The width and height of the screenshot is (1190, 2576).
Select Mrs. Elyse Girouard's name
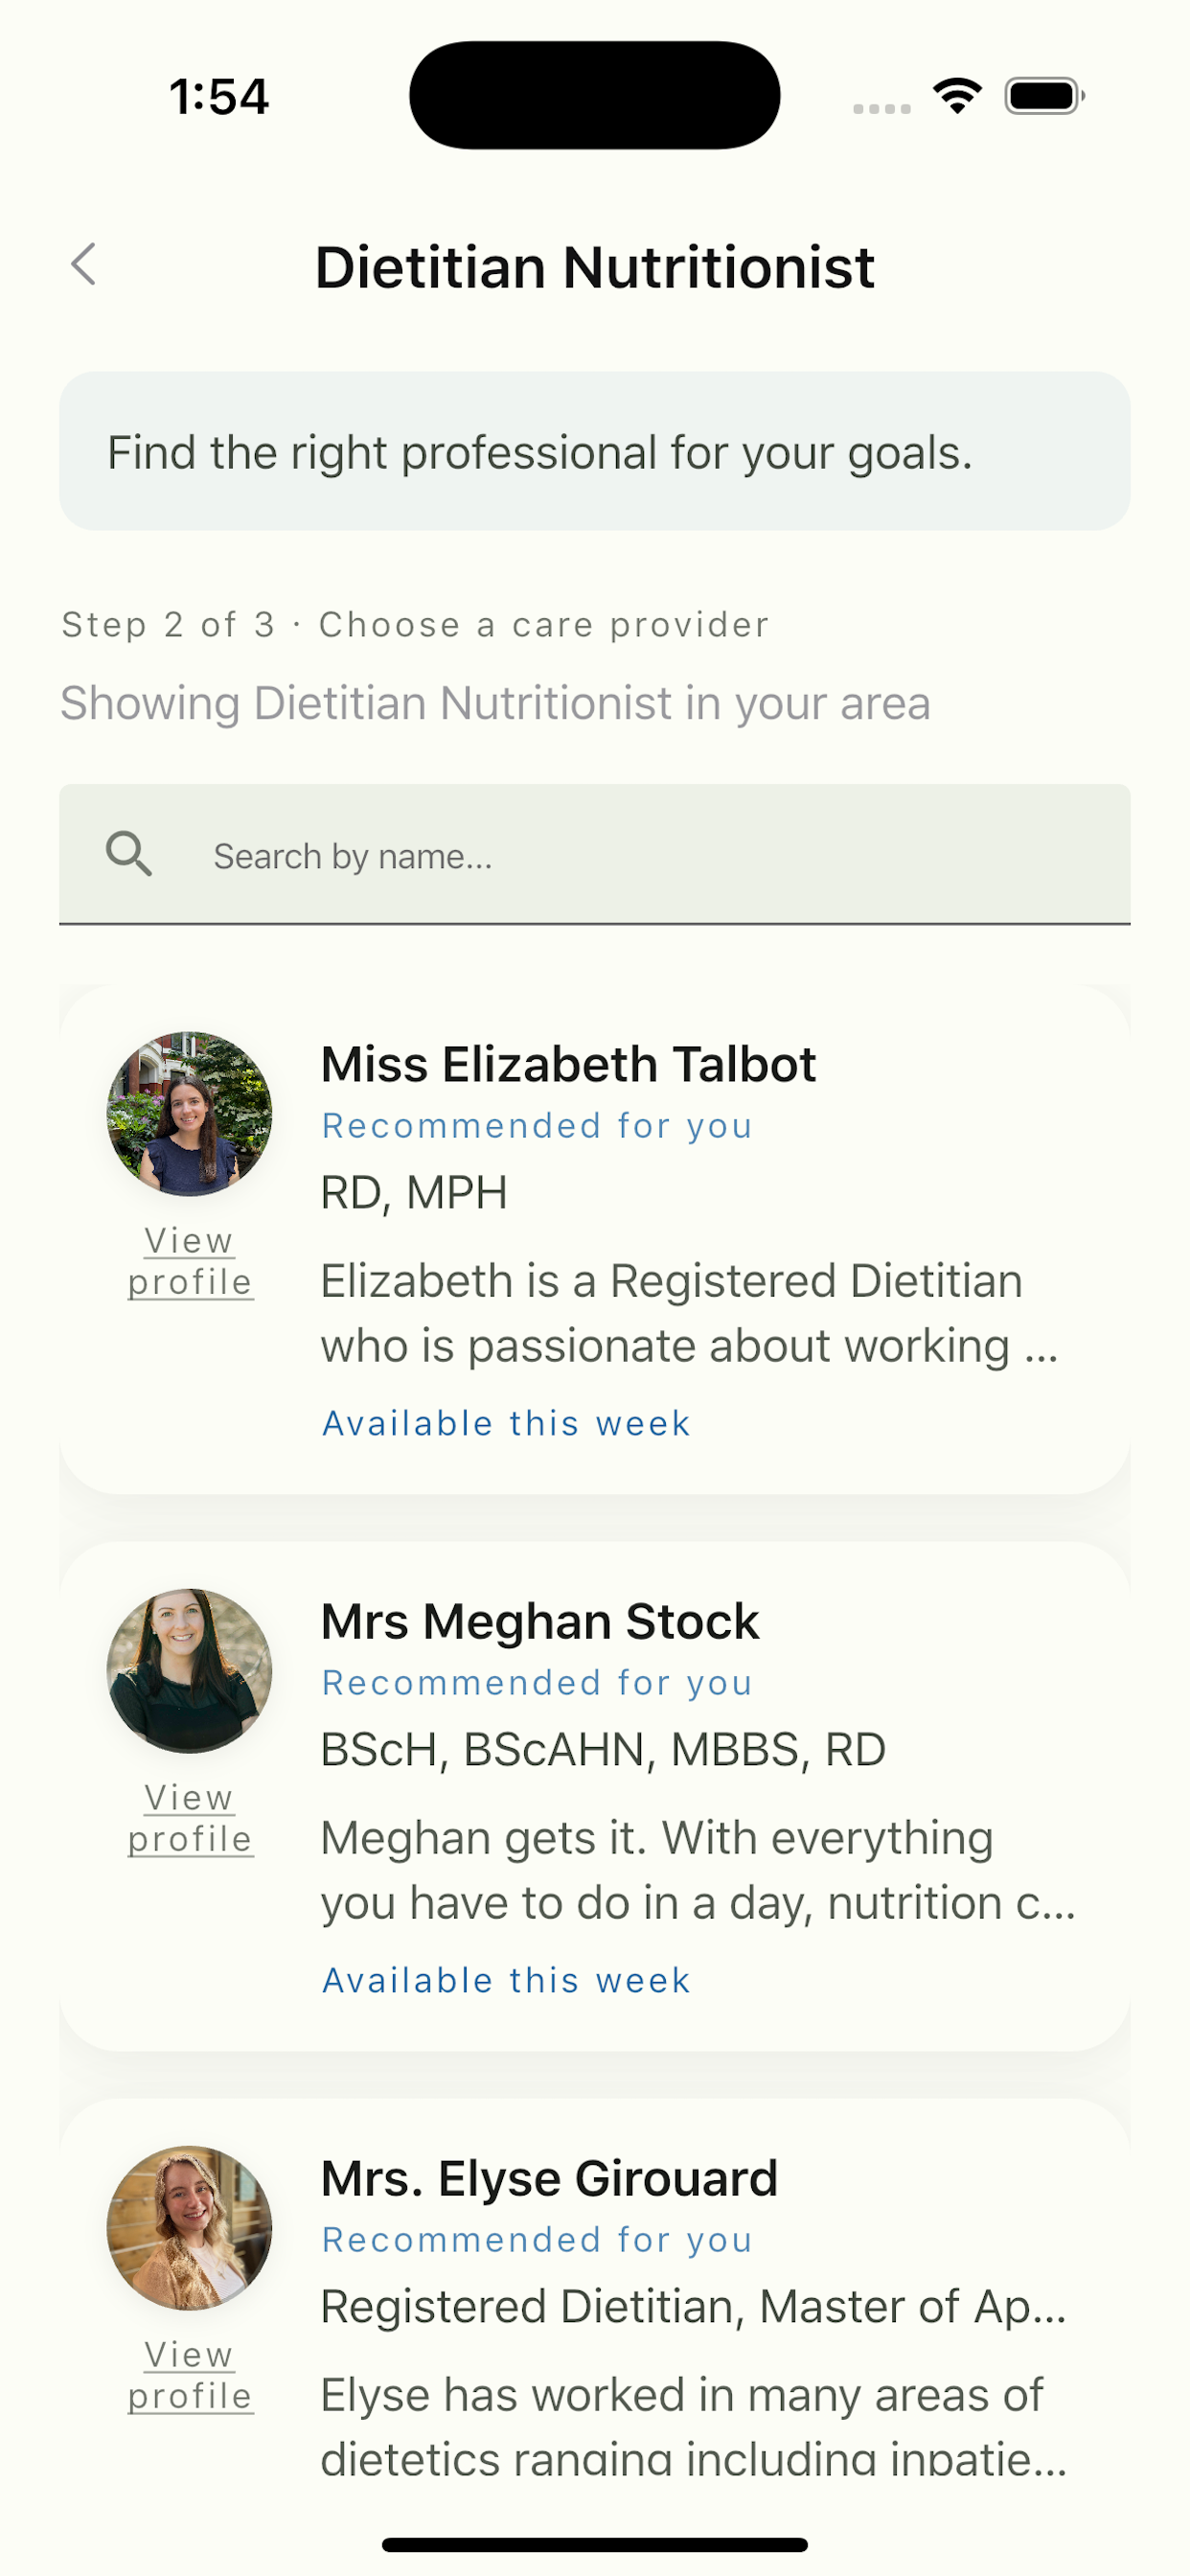(x=549, y=2178)
